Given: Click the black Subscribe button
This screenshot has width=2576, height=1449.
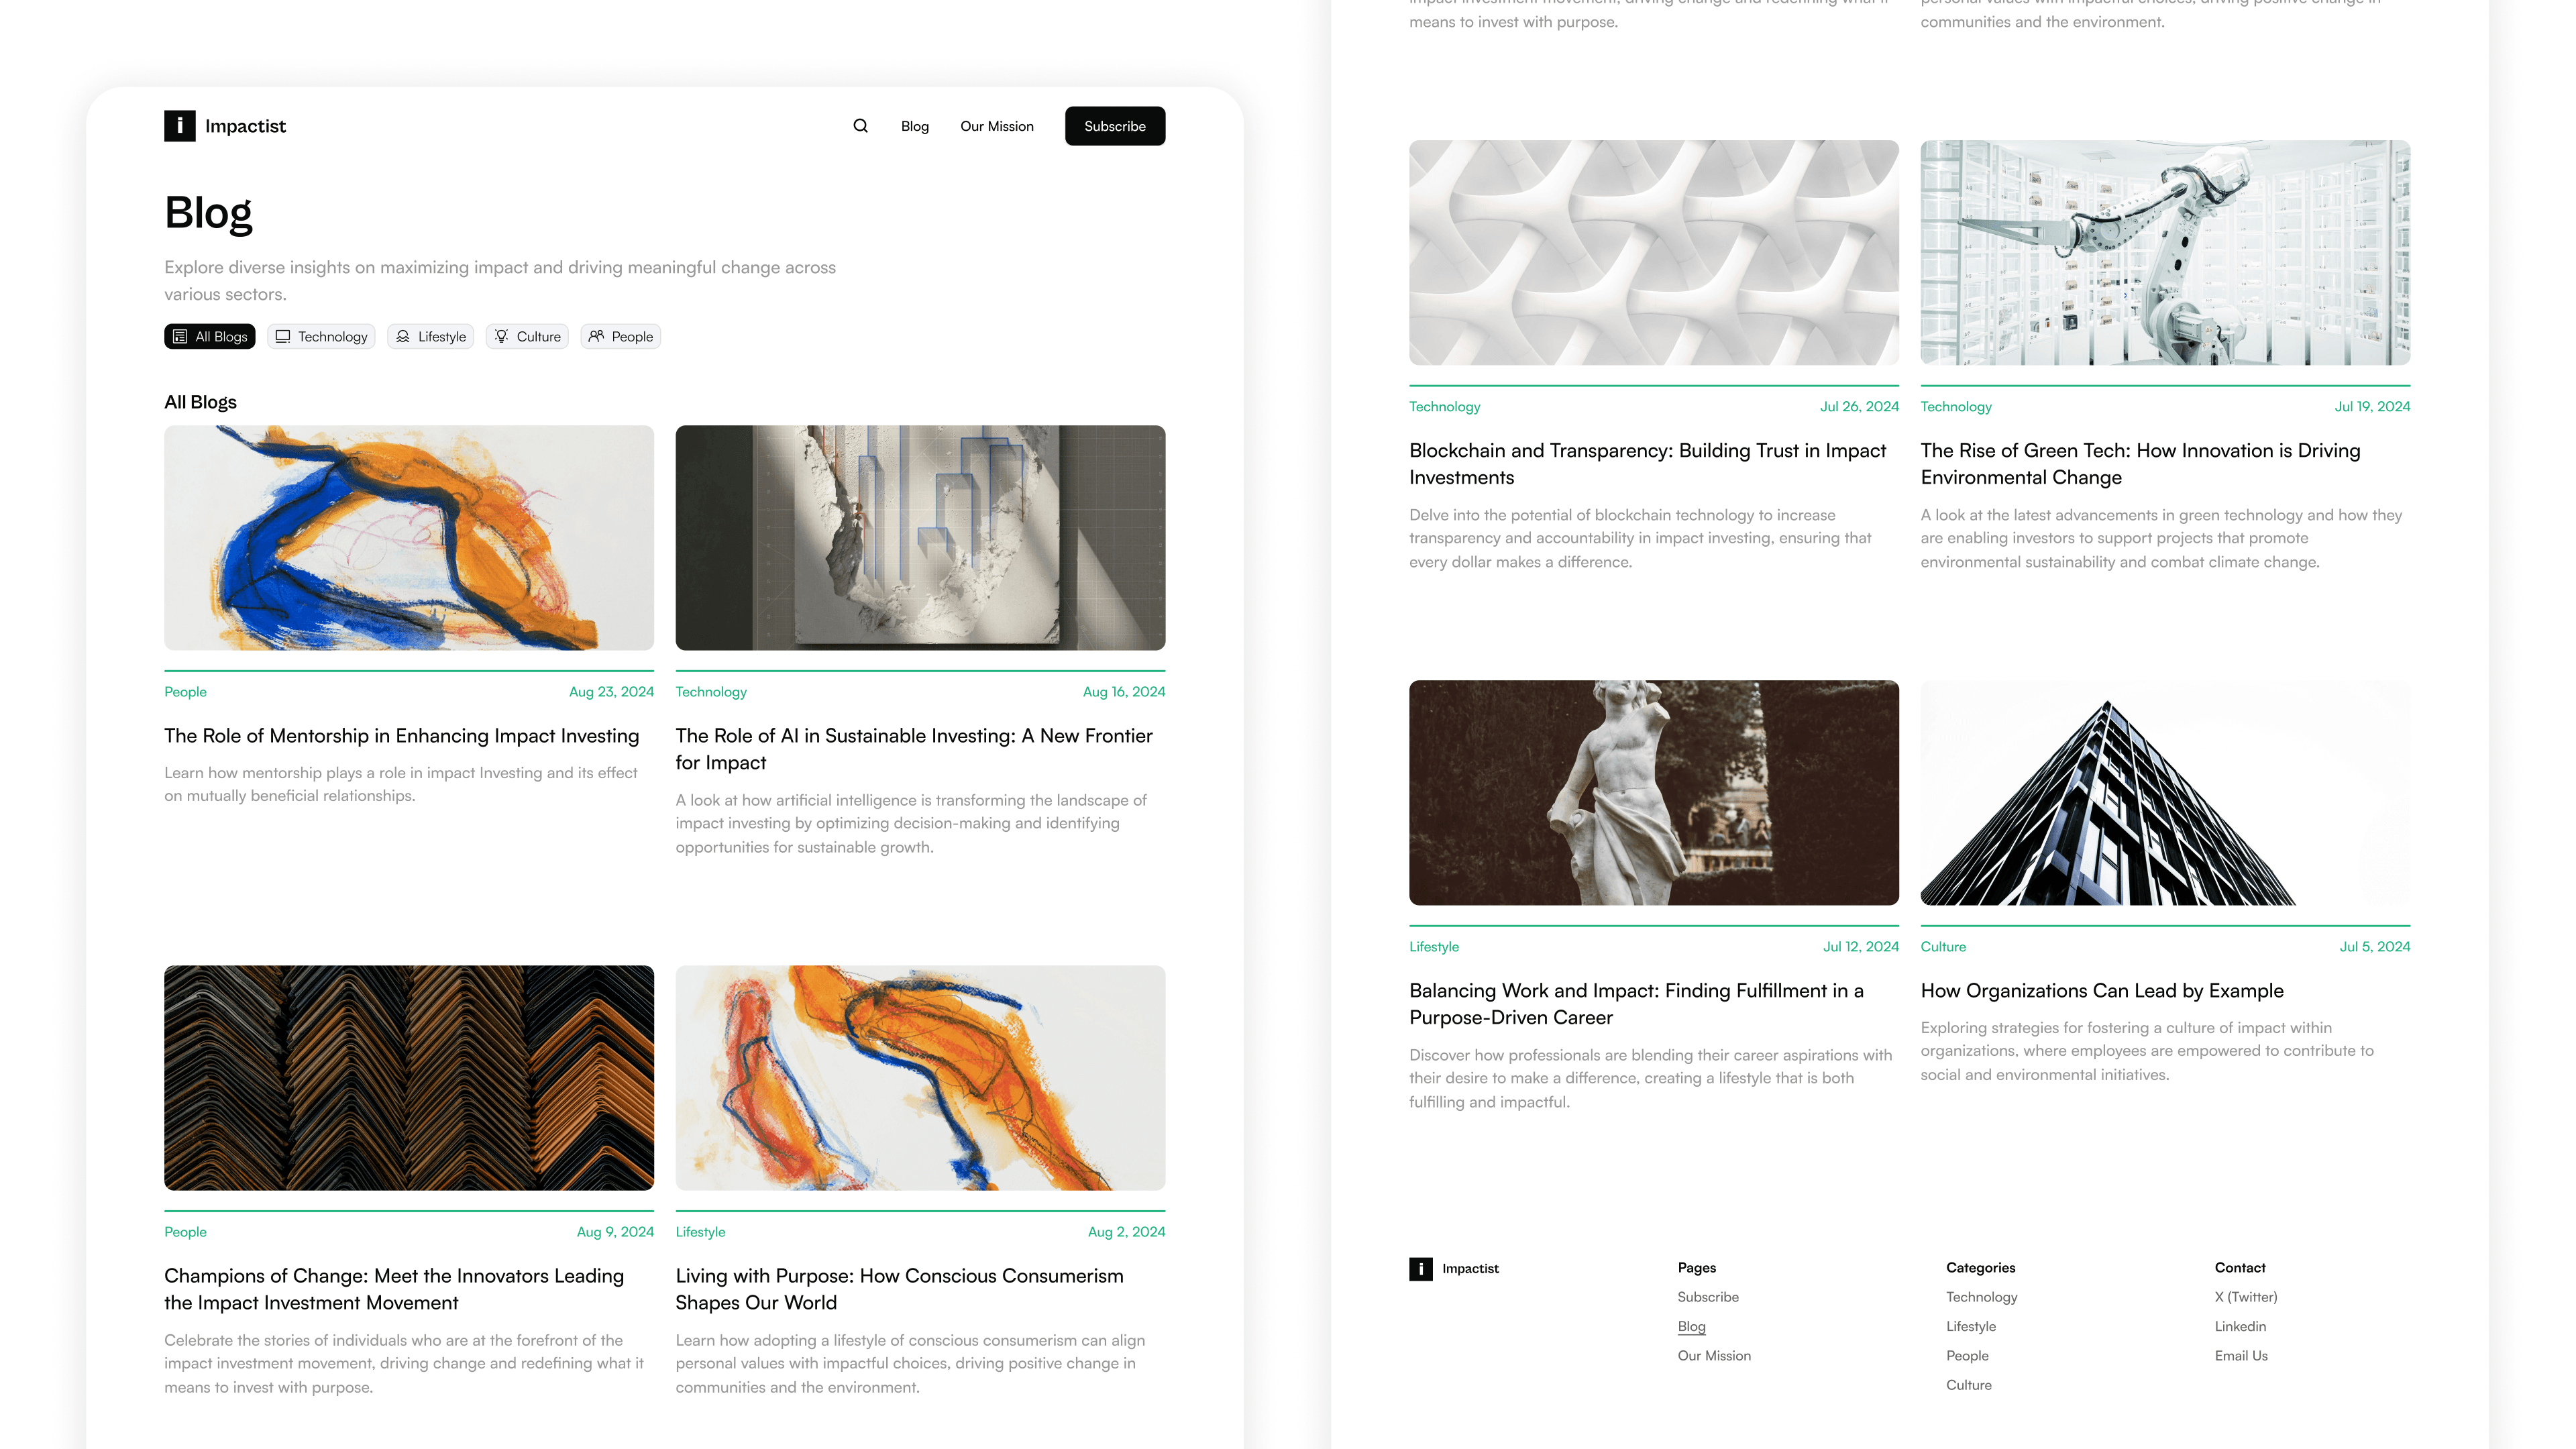Looking at the screenshot, I should point(1115,126).
